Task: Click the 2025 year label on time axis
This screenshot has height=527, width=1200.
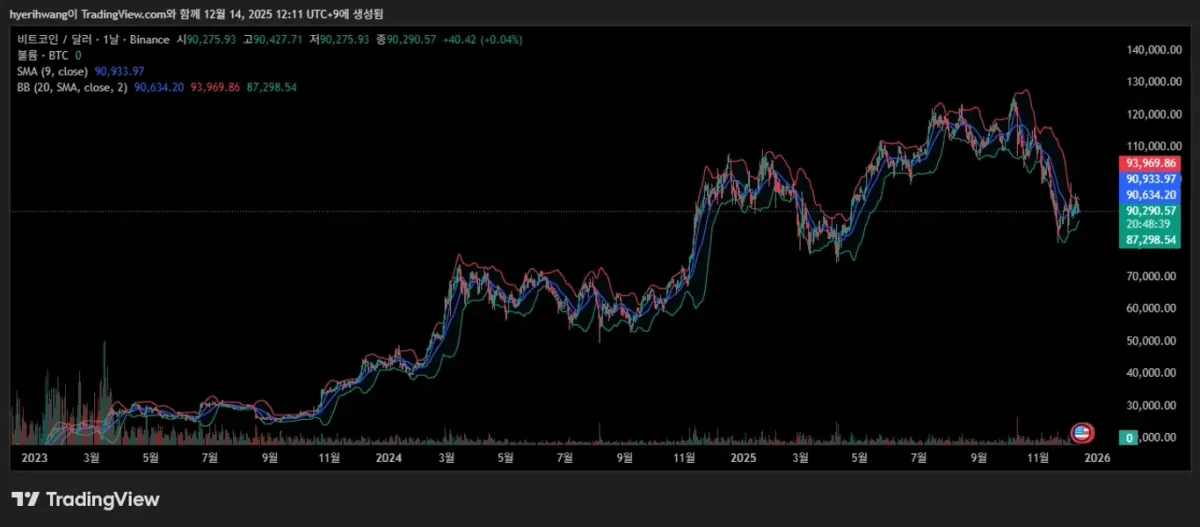Action: click(743, 457)
